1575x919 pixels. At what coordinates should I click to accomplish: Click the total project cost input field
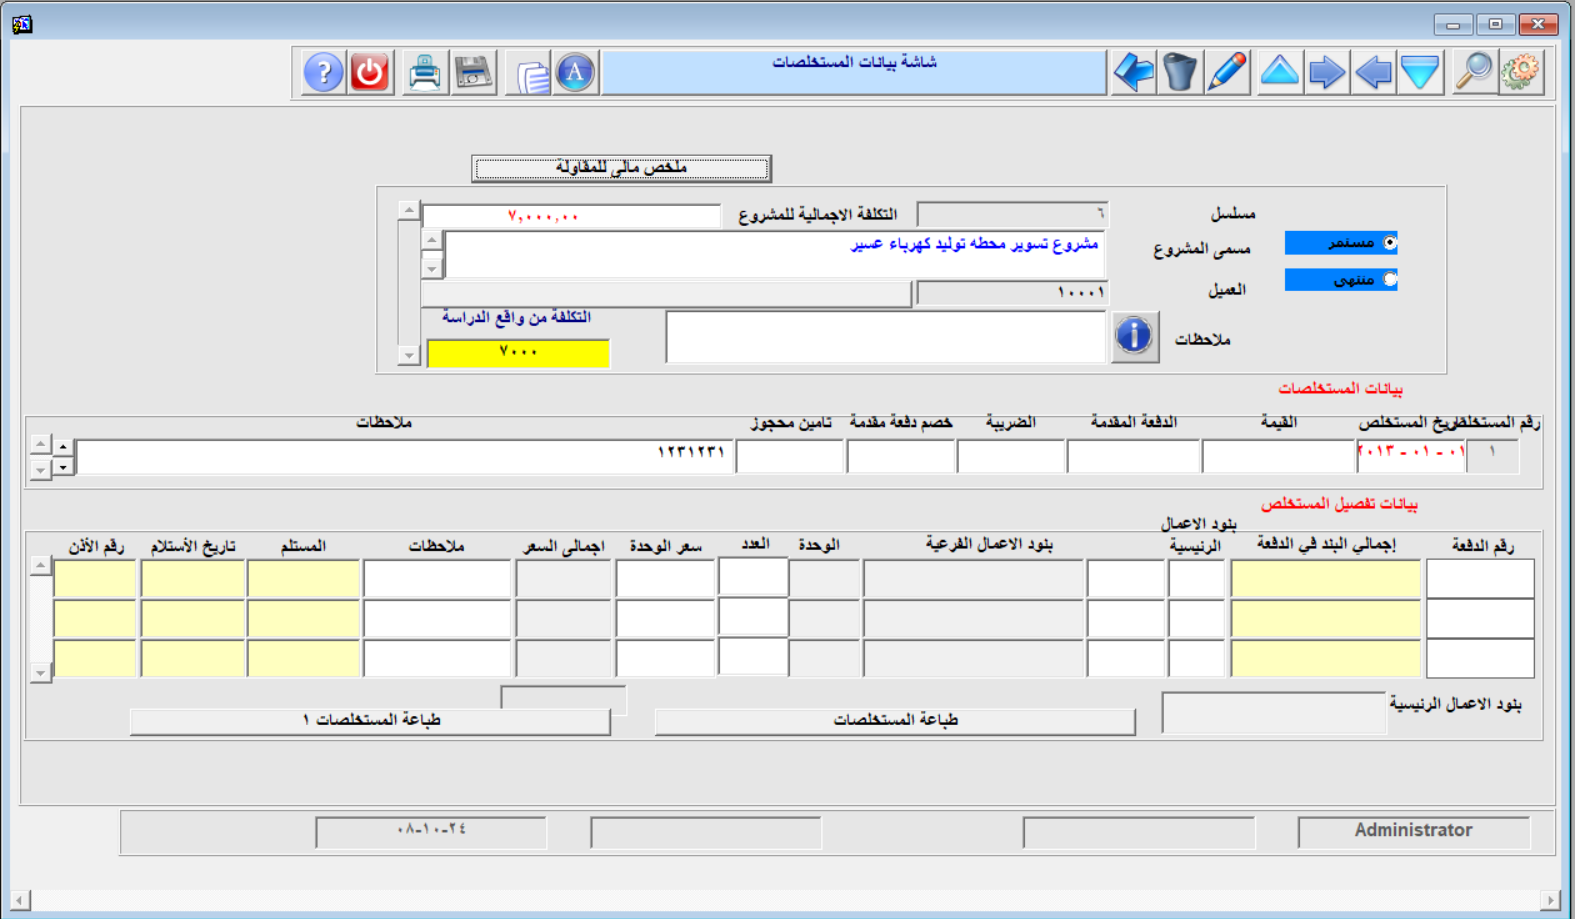point(571,216)
